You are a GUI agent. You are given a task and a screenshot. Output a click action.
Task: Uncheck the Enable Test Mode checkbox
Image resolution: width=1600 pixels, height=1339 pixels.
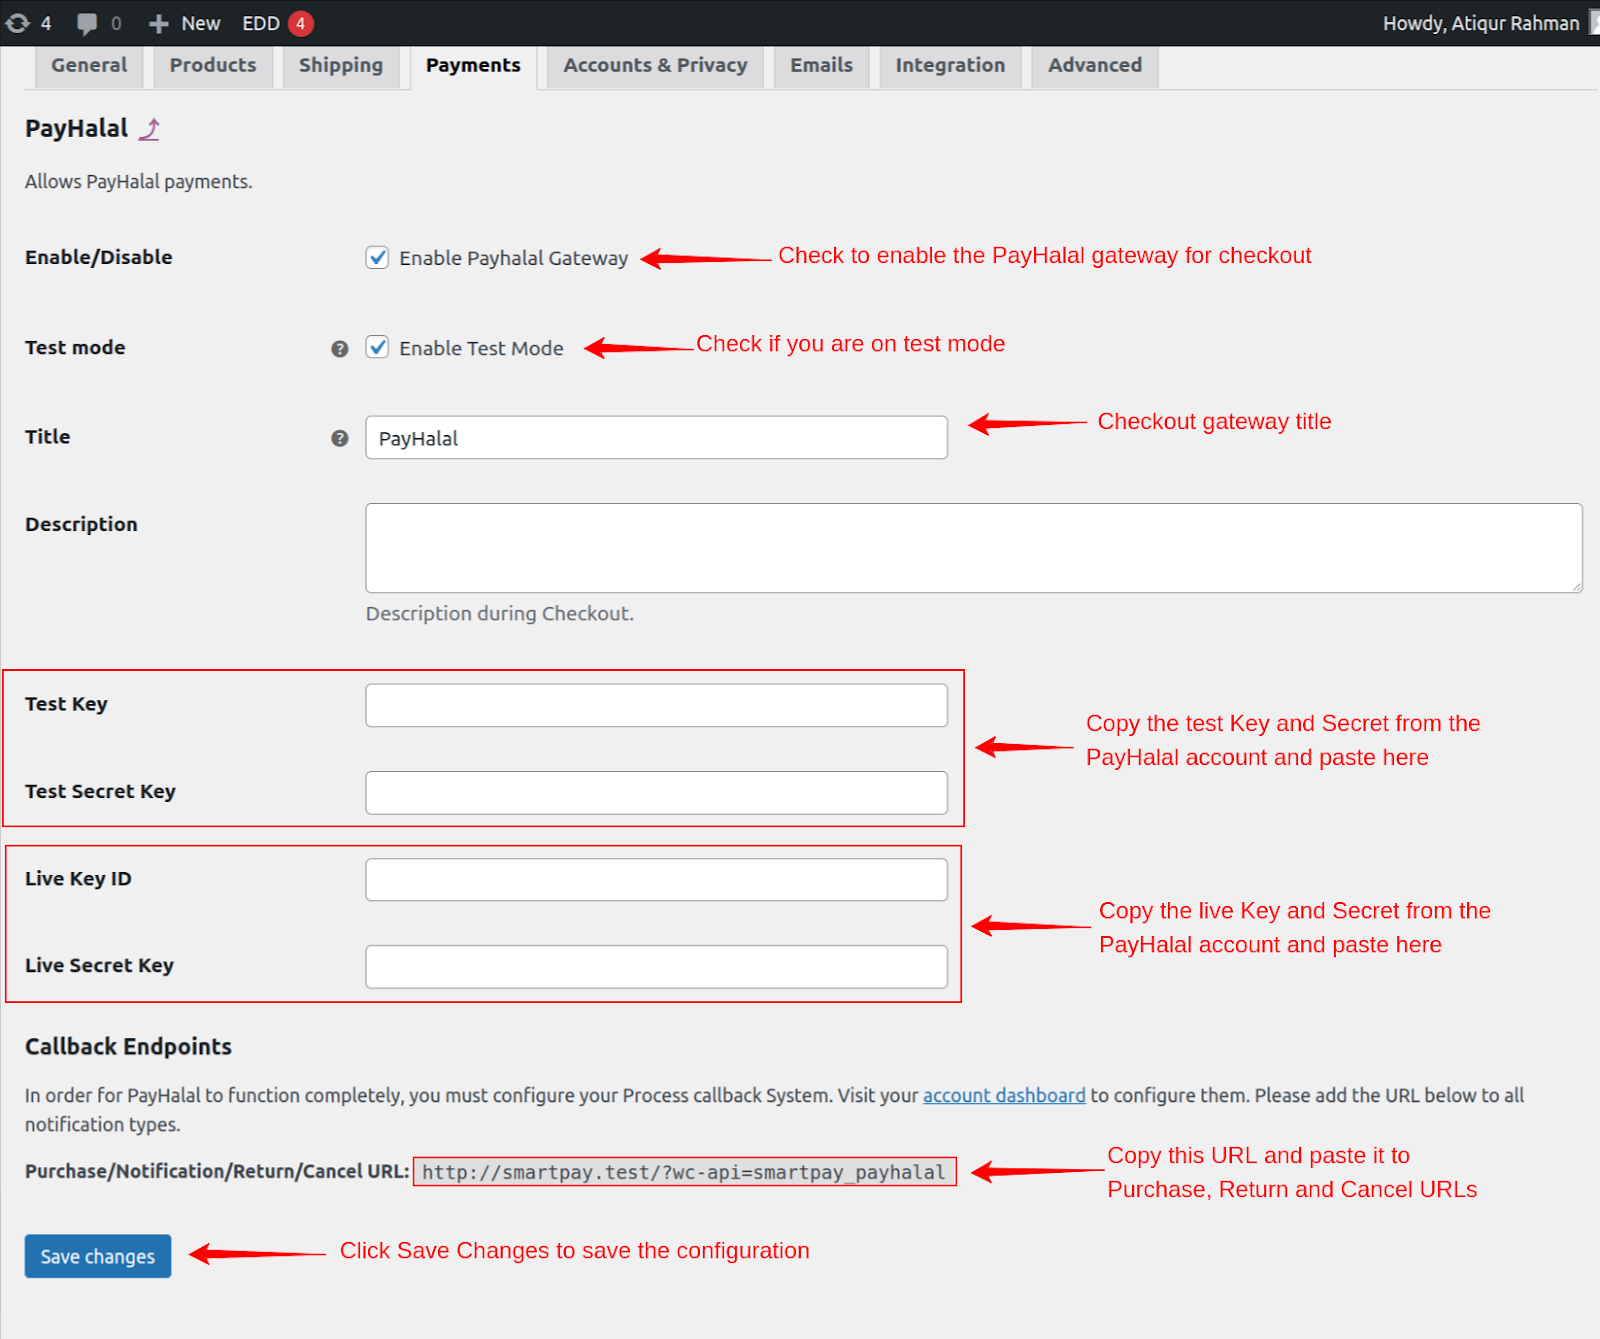tap(377, 348)
